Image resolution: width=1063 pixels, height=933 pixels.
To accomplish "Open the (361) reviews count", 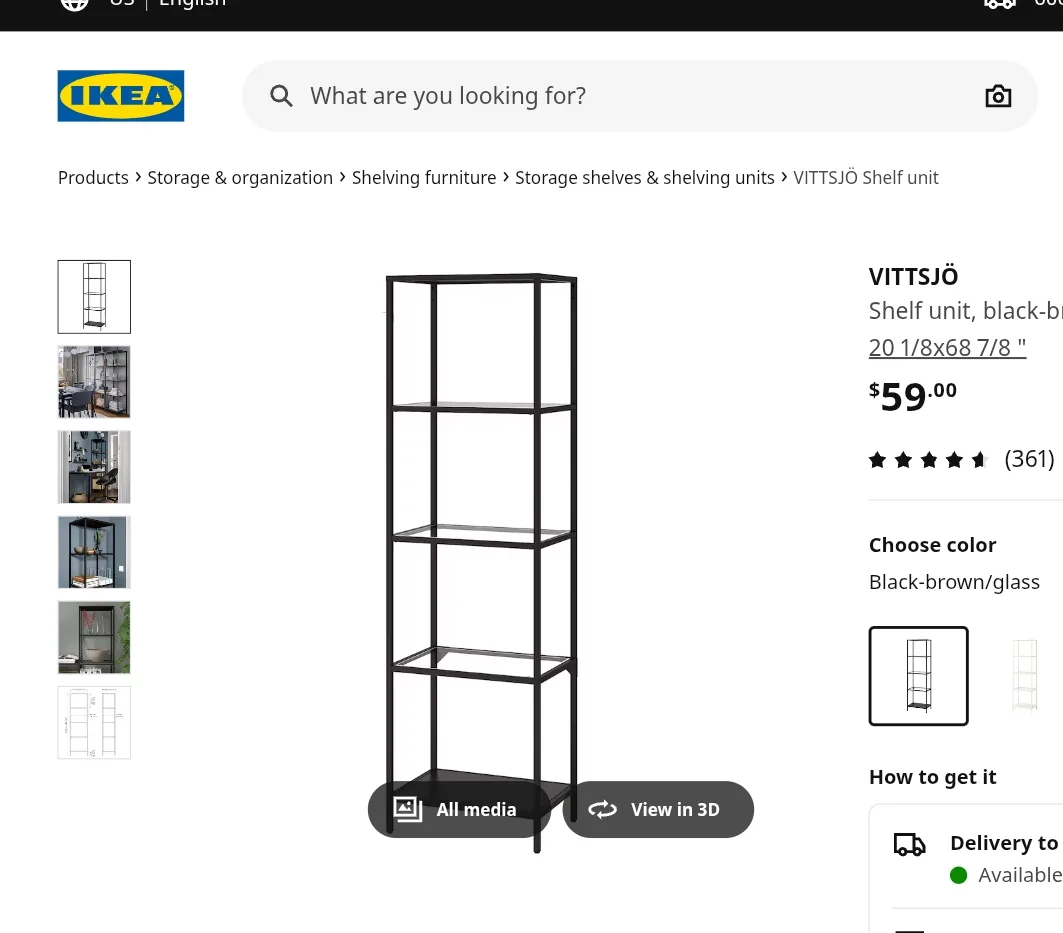I will (1029, 459).
